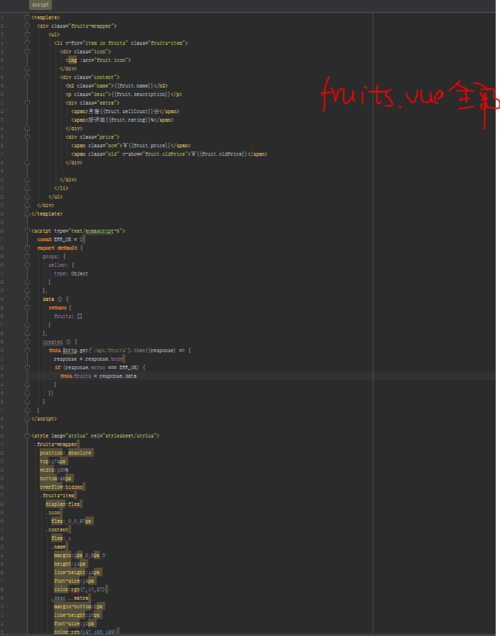
Task: Click the 'position: absolute' style line
Action: coord(66,453)
